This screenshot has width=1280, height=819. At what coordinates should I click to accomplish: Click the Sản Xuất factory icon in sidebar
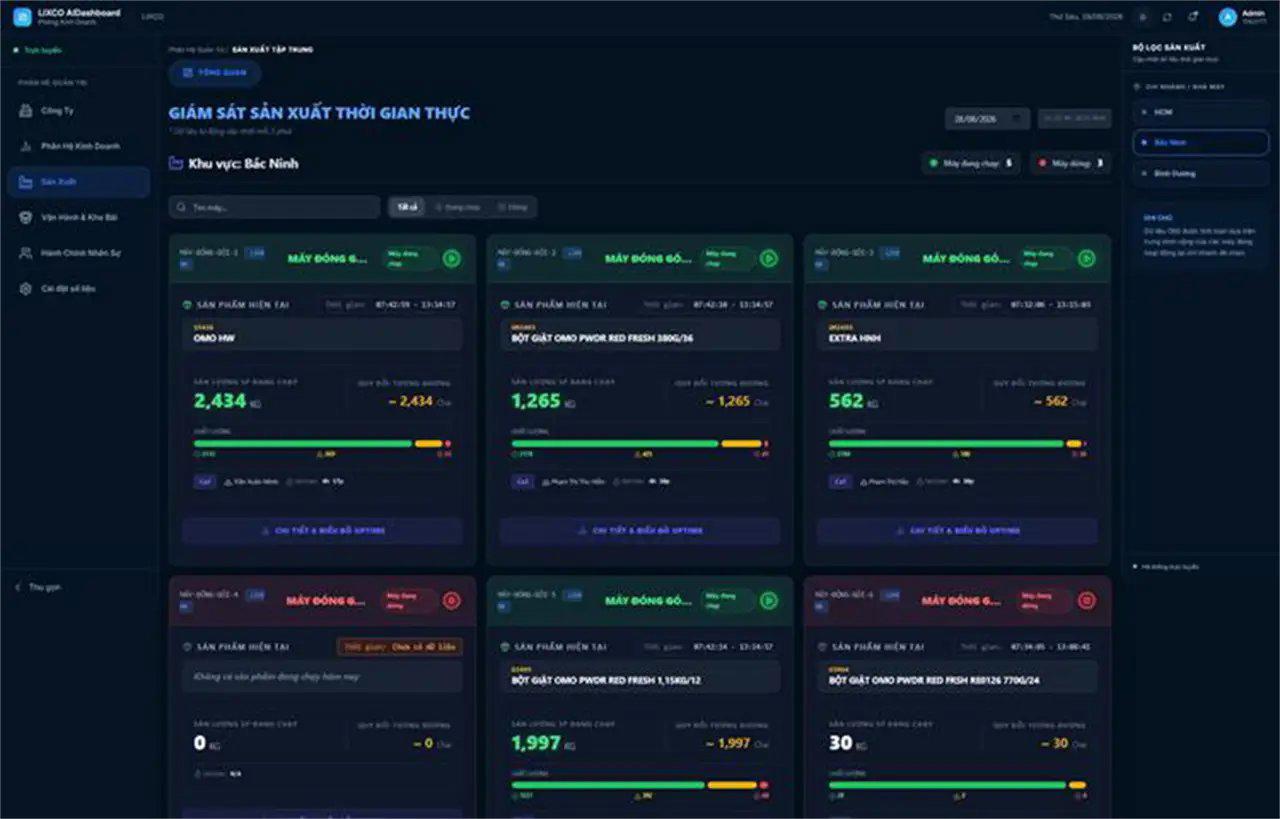26,182
